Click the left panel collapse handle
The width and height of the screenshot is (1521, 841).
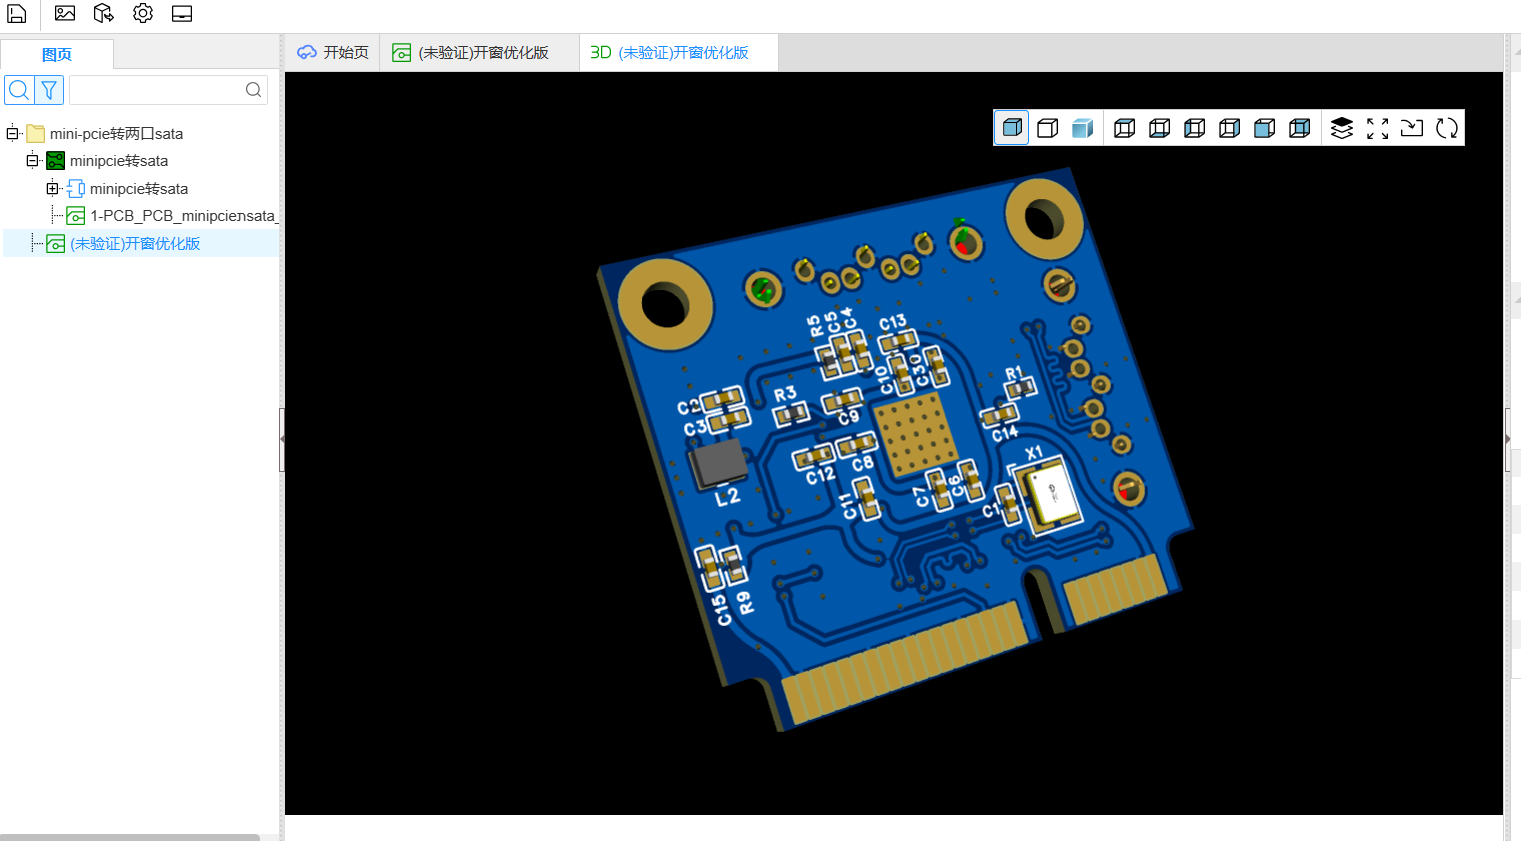click(x=282, y=439)
